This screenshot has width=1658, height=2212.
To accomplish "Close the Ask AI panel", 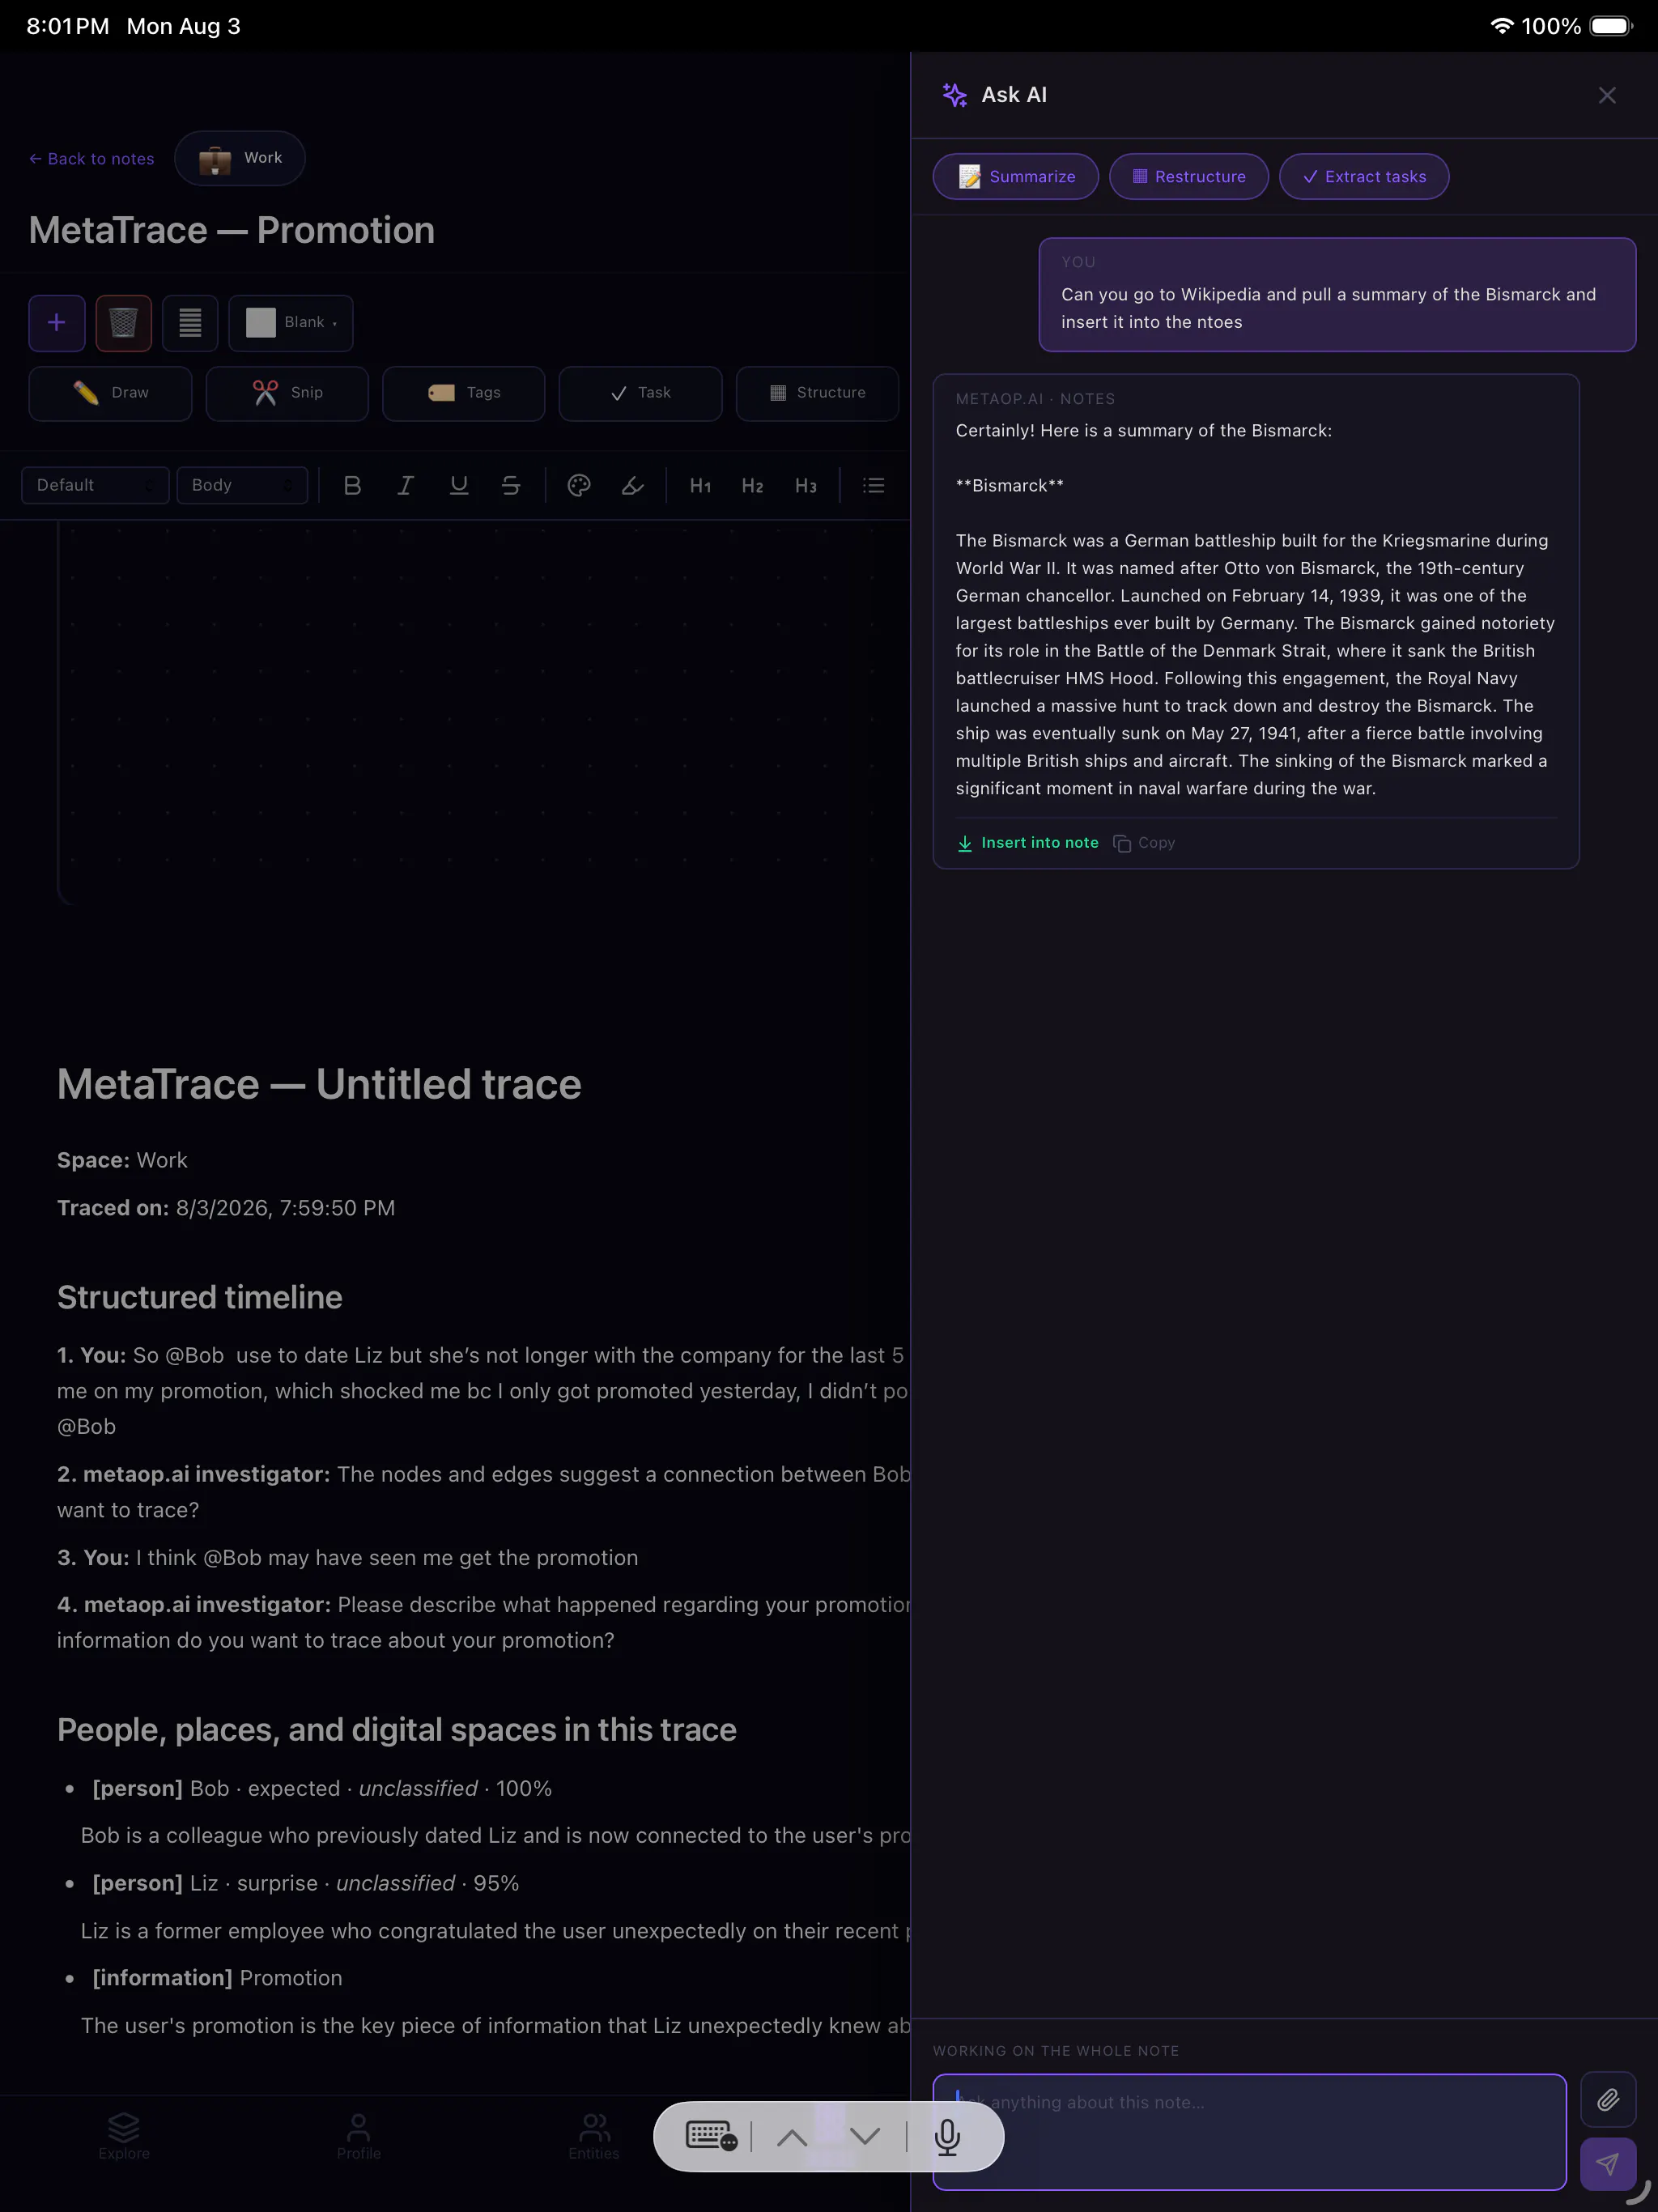I will pos(1607,95).
